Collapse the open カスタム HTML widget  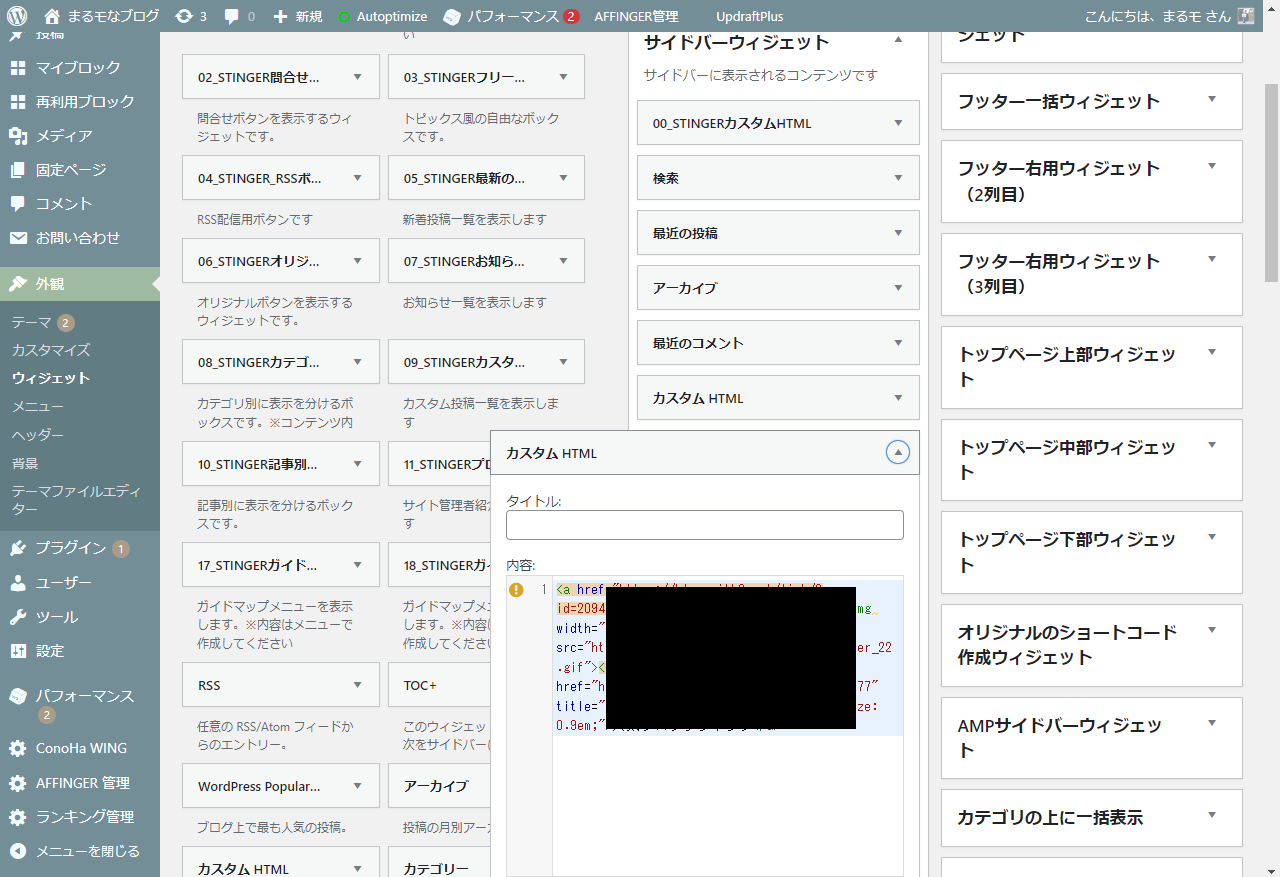tap(898, 453)
